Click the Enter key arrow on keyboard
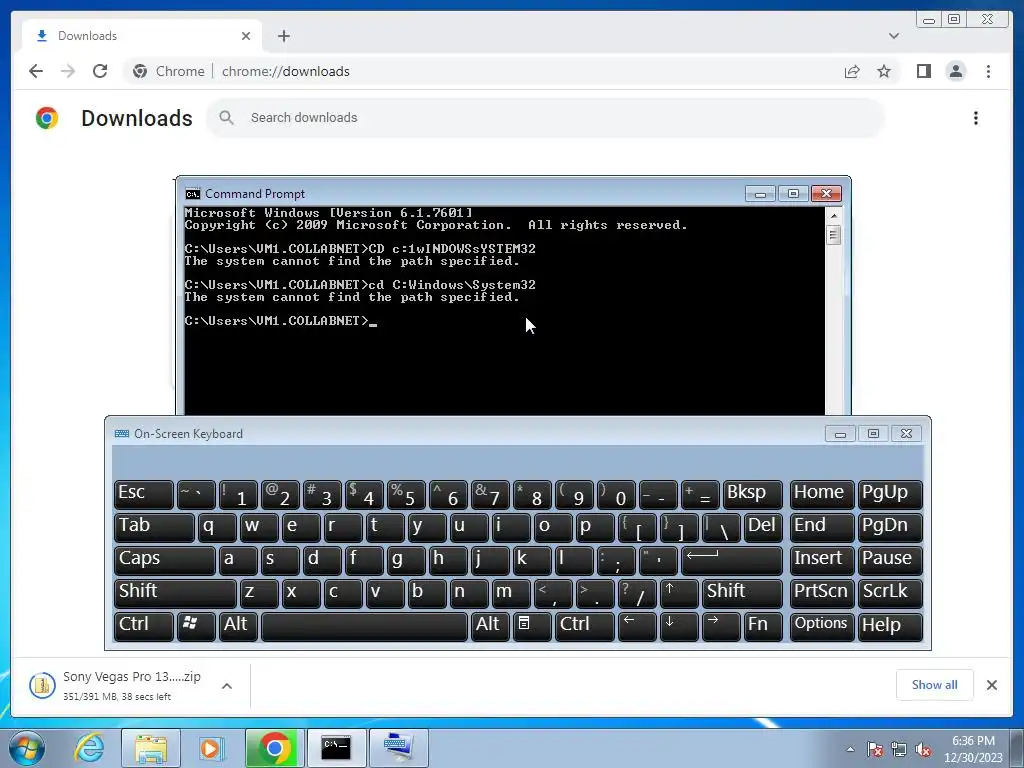1024x768 pixels. tap(731, 560)
